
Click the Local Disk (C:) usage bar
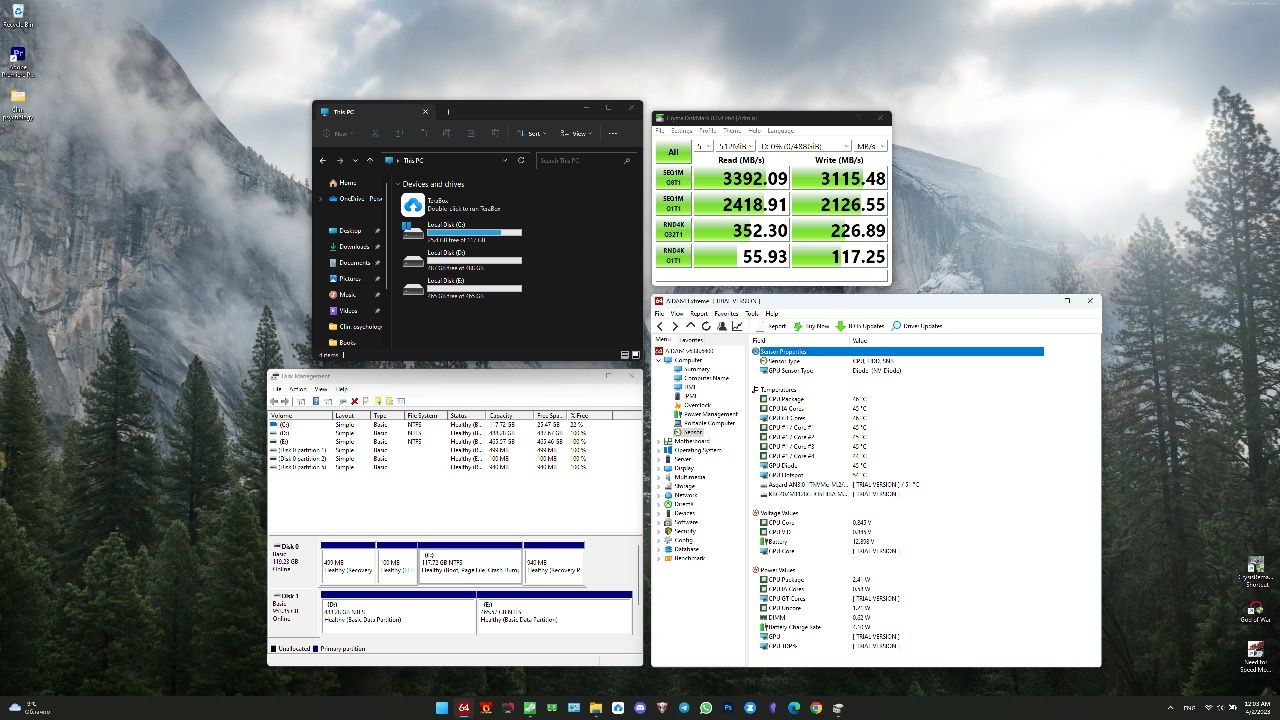(x=474, y=232)
